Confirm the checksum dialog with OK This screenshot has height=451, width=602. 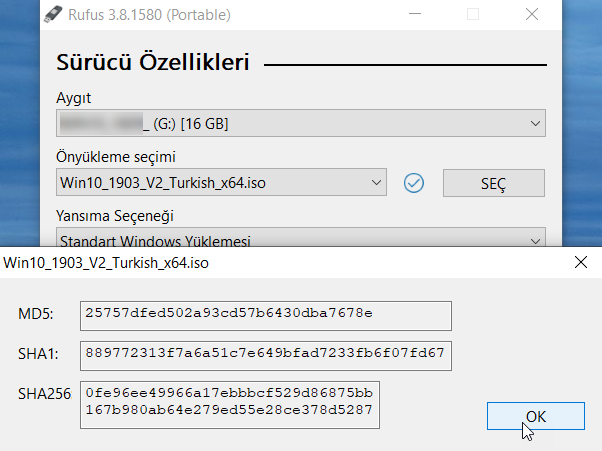(536, 417)
